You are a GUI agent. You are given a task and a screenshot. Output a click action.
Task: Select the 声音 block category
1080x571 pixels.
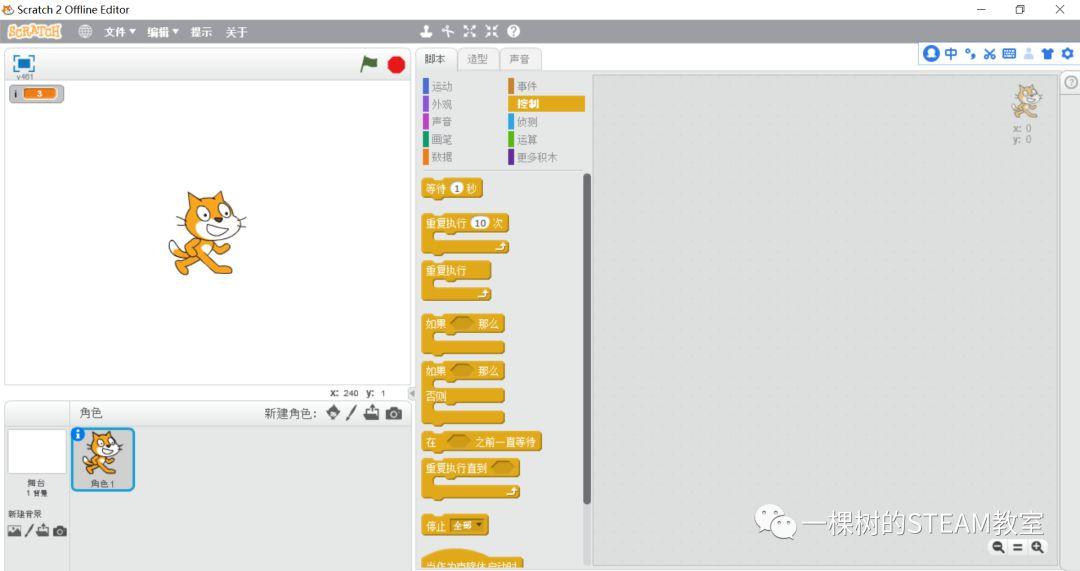[x=438, y=121]
